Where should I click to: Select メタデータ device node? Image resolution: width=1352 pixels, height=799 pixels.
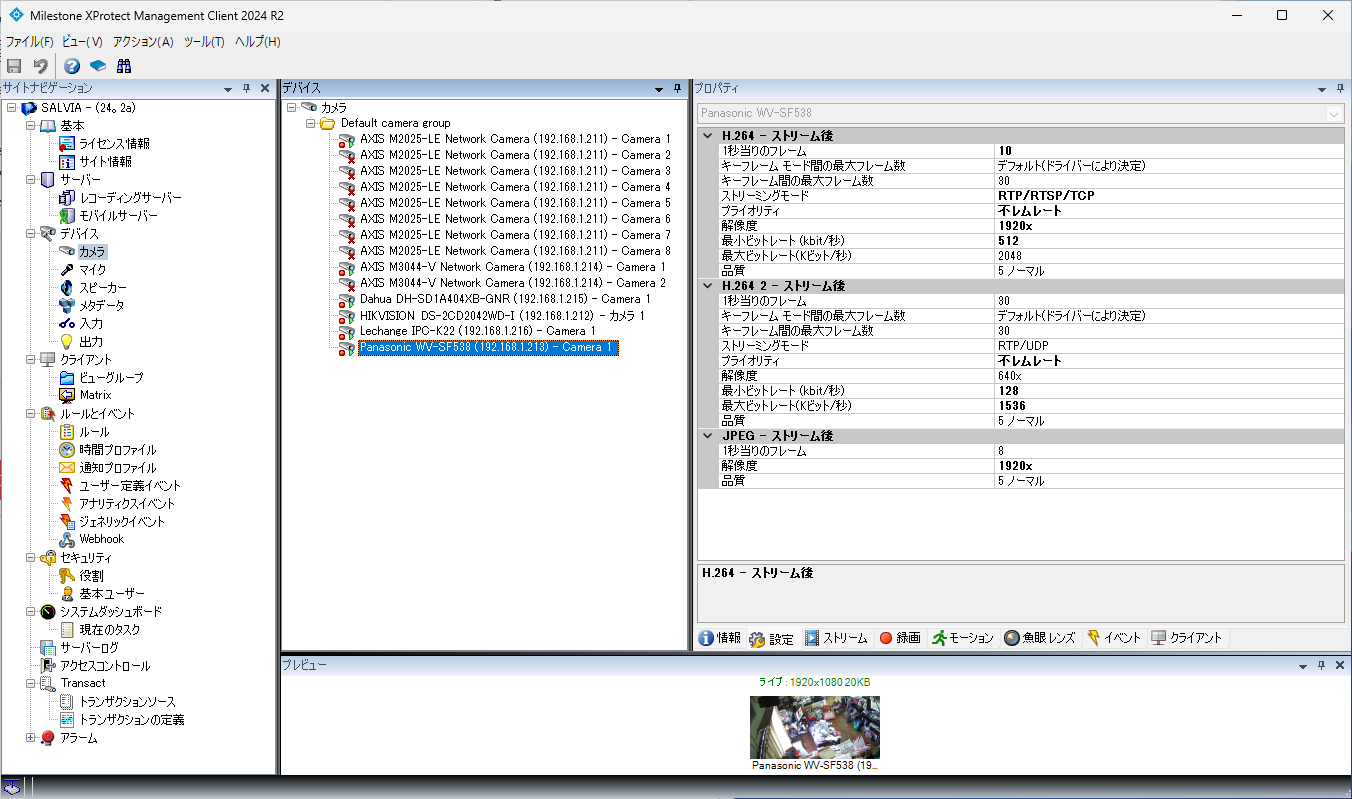pyautogui.click(x=102, y=306)
